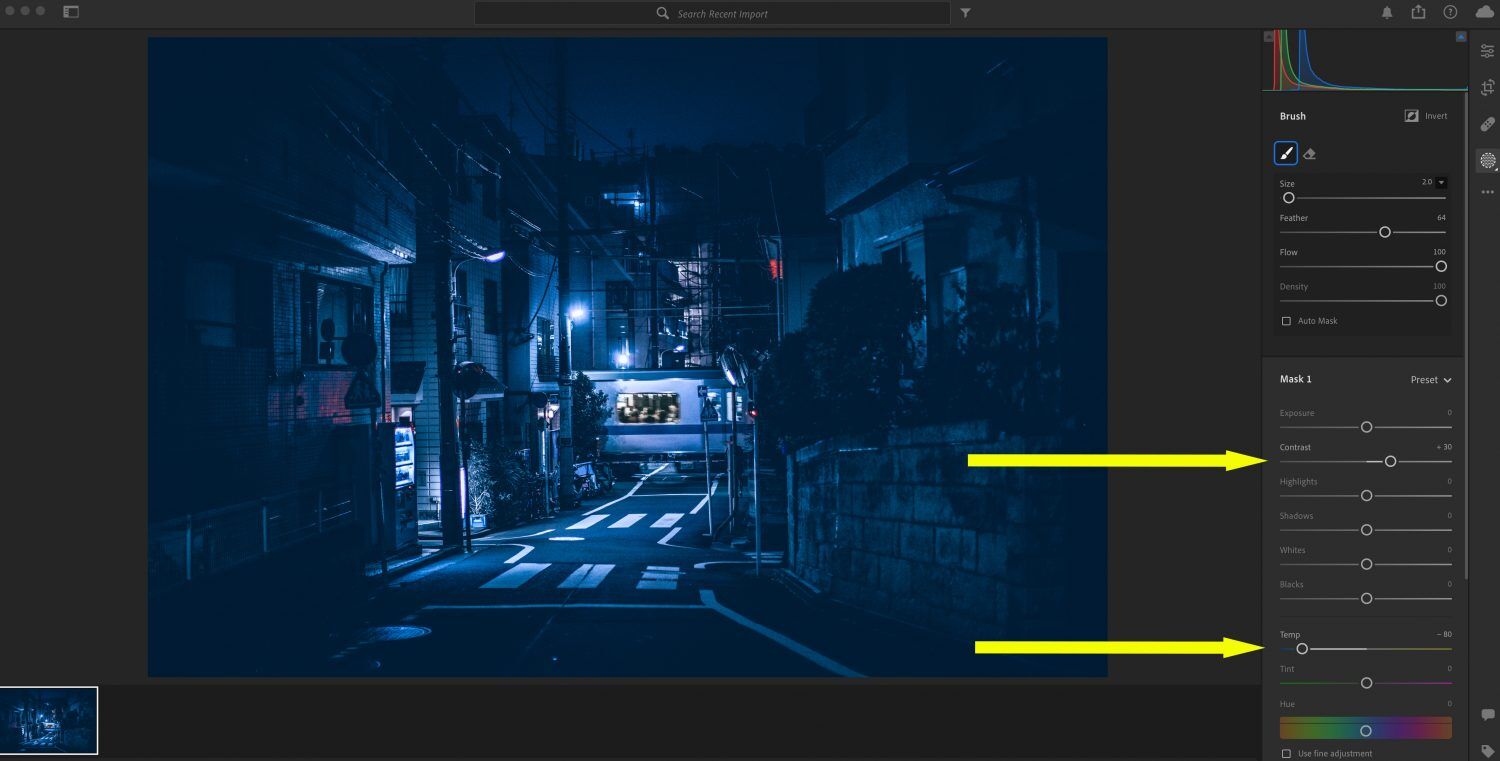
Task: Toggle the Invert mask option
Action: [x=1426, y=116]
